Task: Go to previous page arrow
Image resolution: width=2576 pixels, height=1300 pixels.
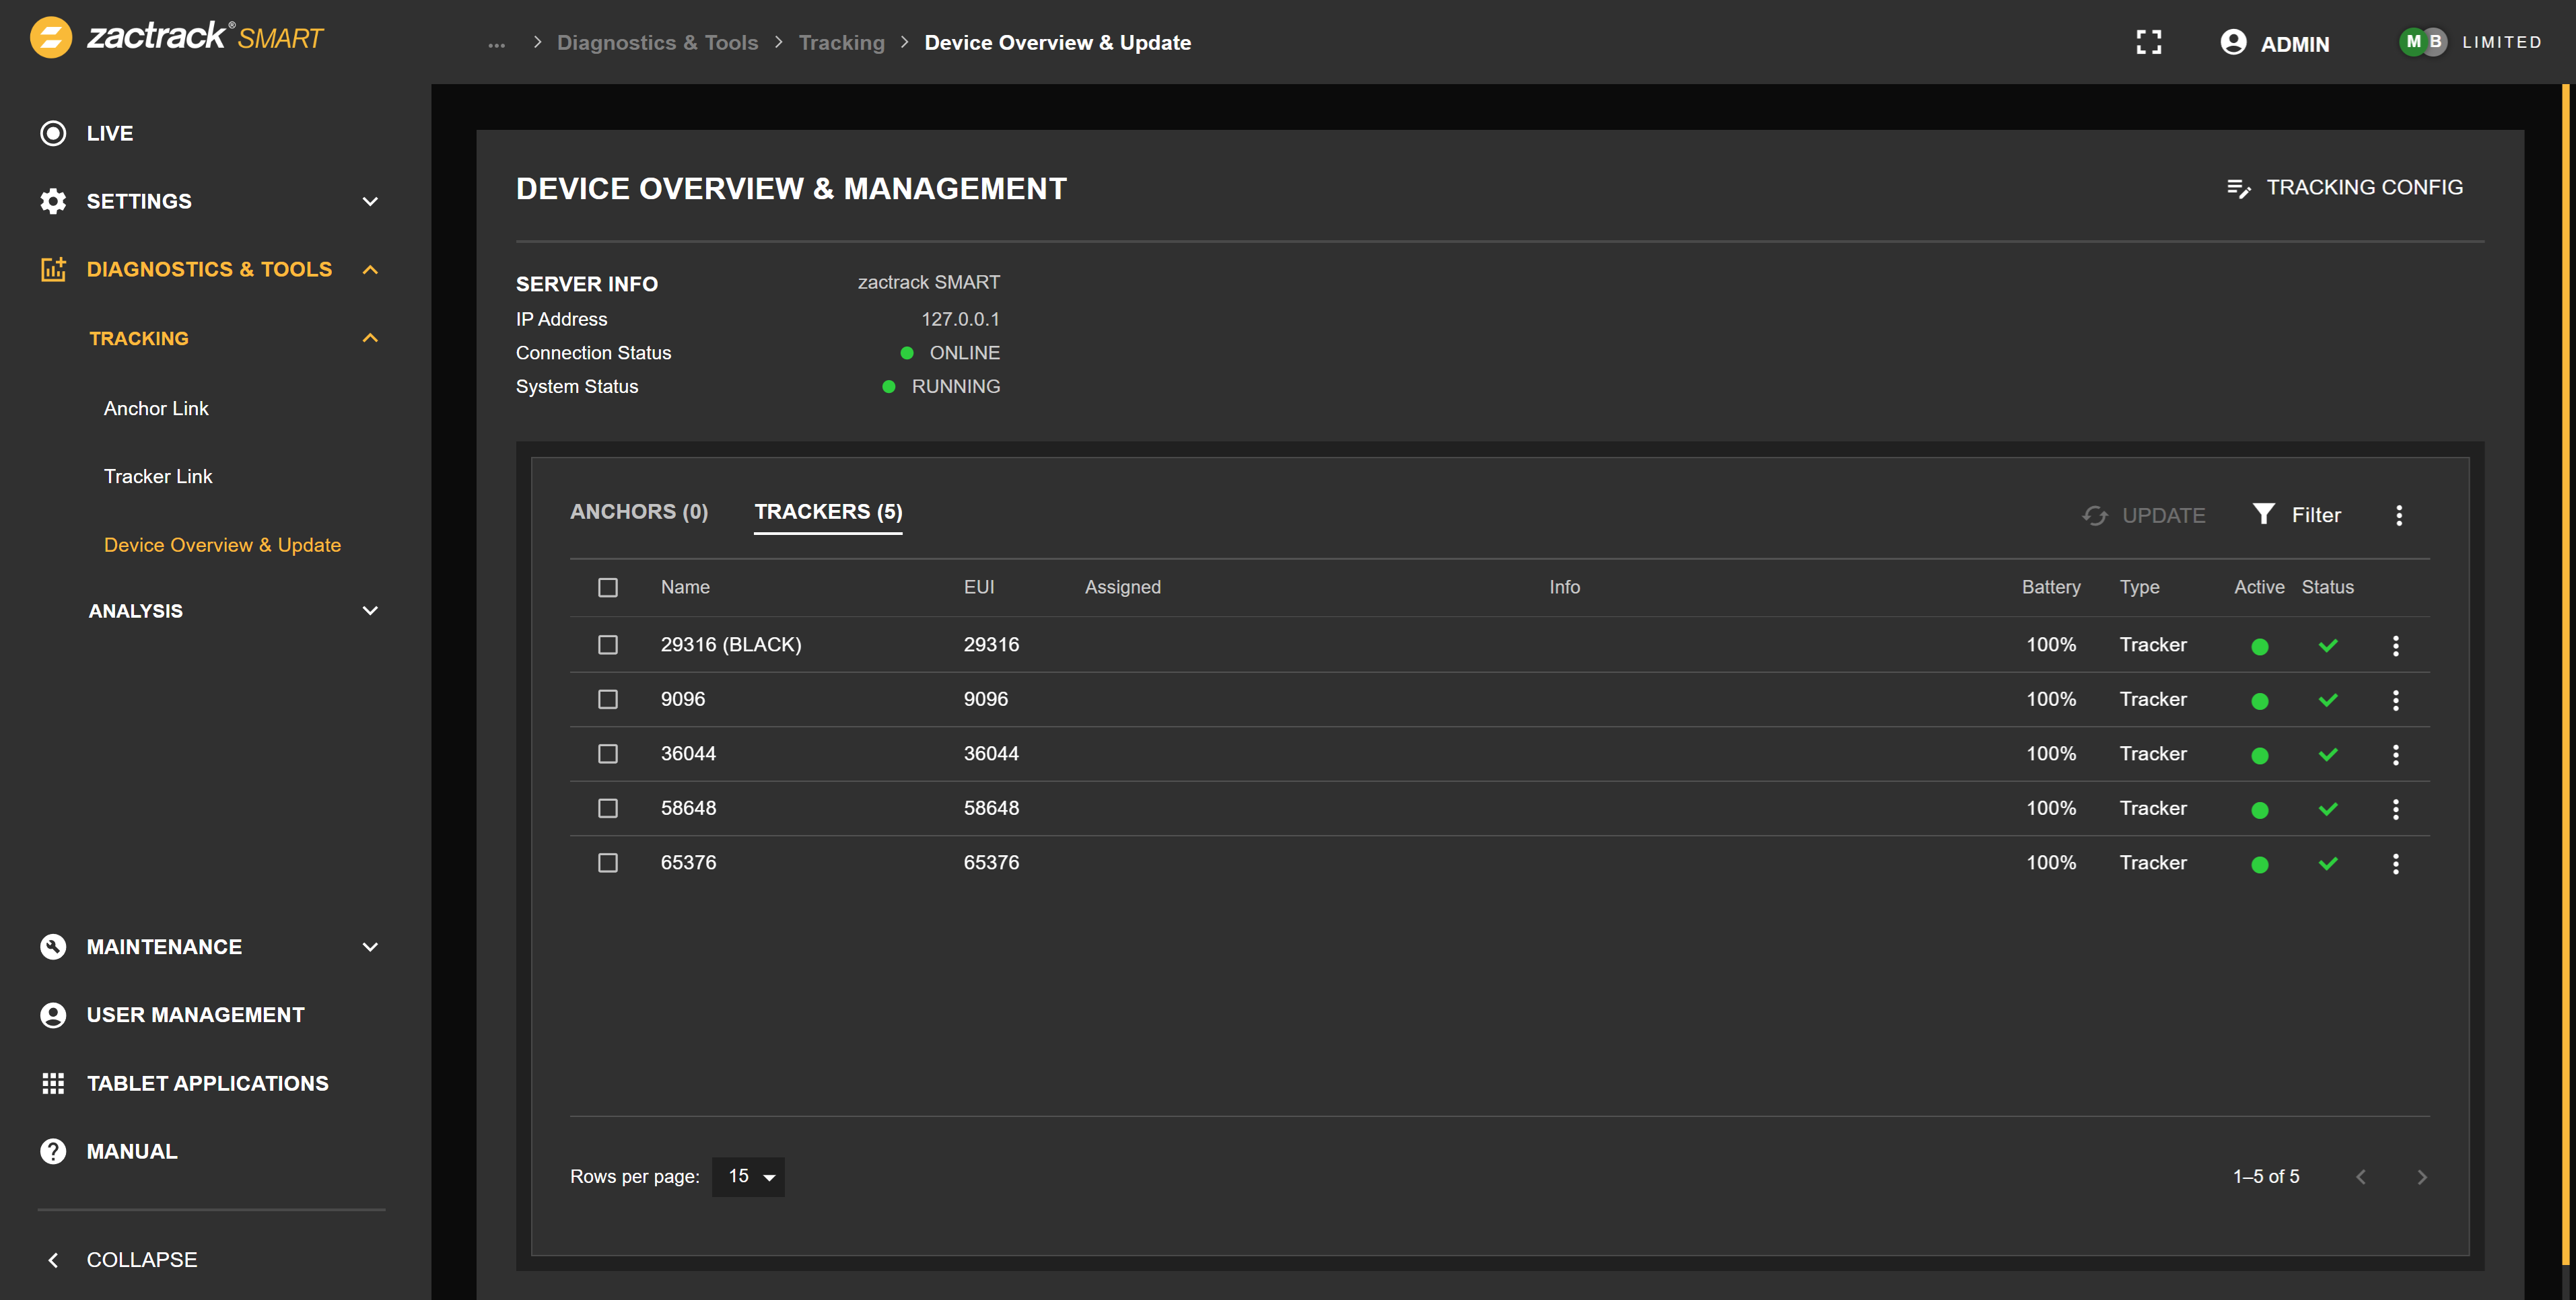Action: tap(2361, 1176)
